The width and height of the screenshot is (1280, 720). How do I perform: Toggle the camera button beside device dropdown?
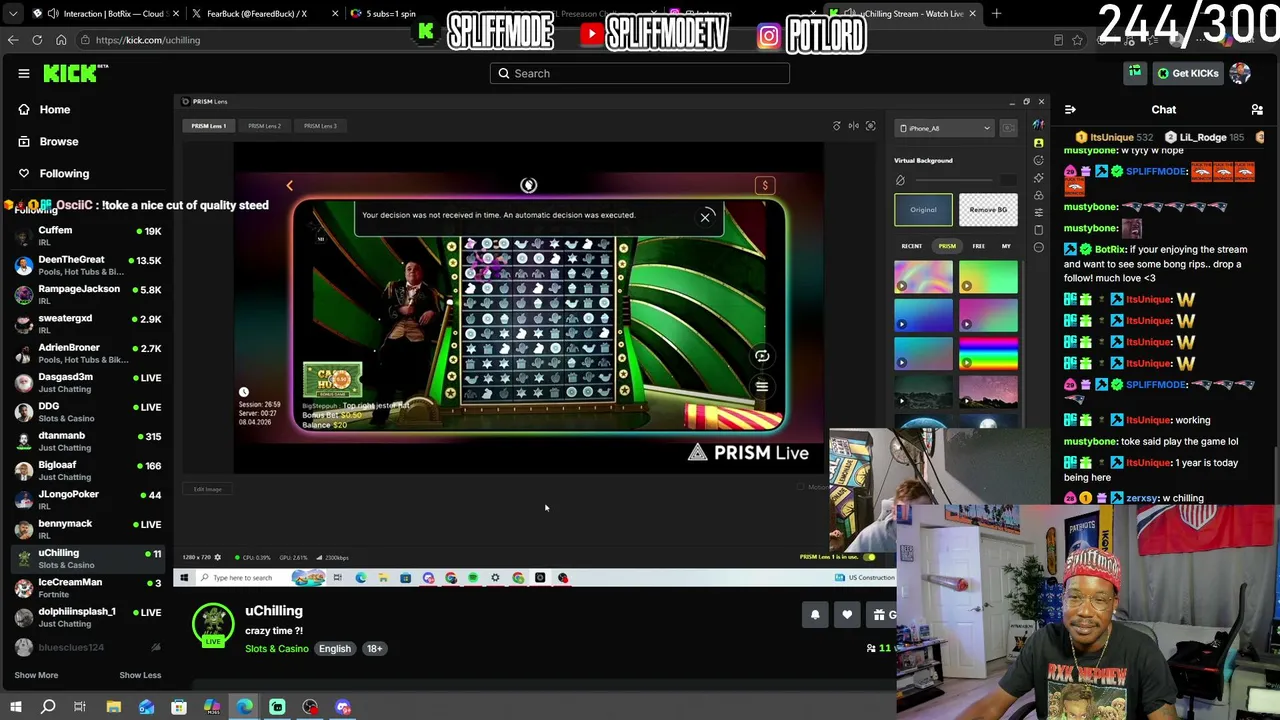1008,128
